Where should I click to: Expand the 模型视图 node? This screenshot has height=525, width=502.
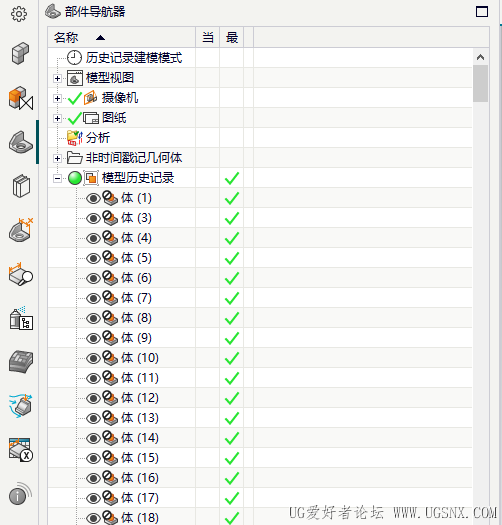(57, 78)
